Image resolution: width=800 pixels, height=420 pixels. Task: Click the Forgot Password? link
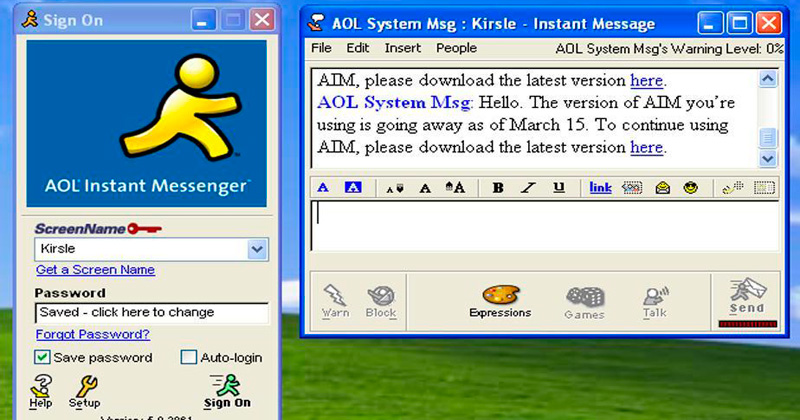coord(92,334)
